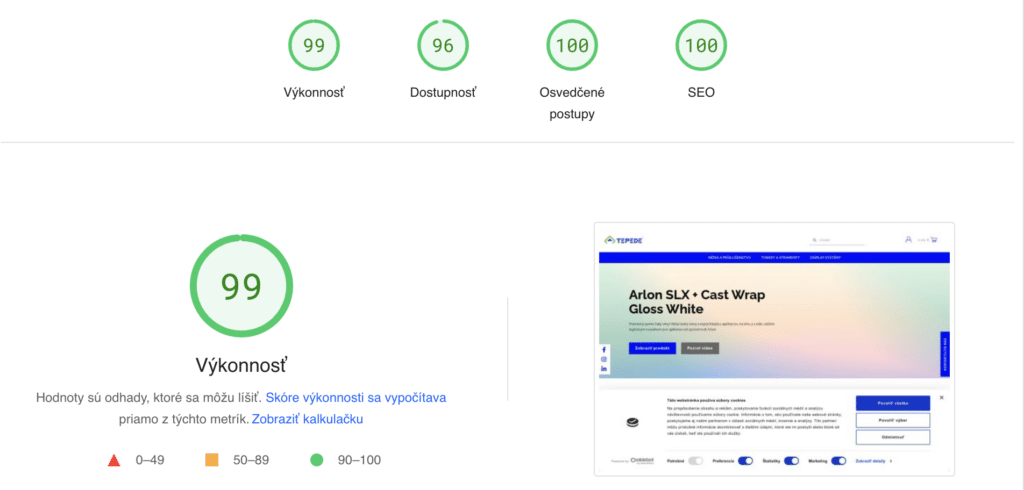
Task: Click the user account icon in the preview
Action: [x=908, y=240]
